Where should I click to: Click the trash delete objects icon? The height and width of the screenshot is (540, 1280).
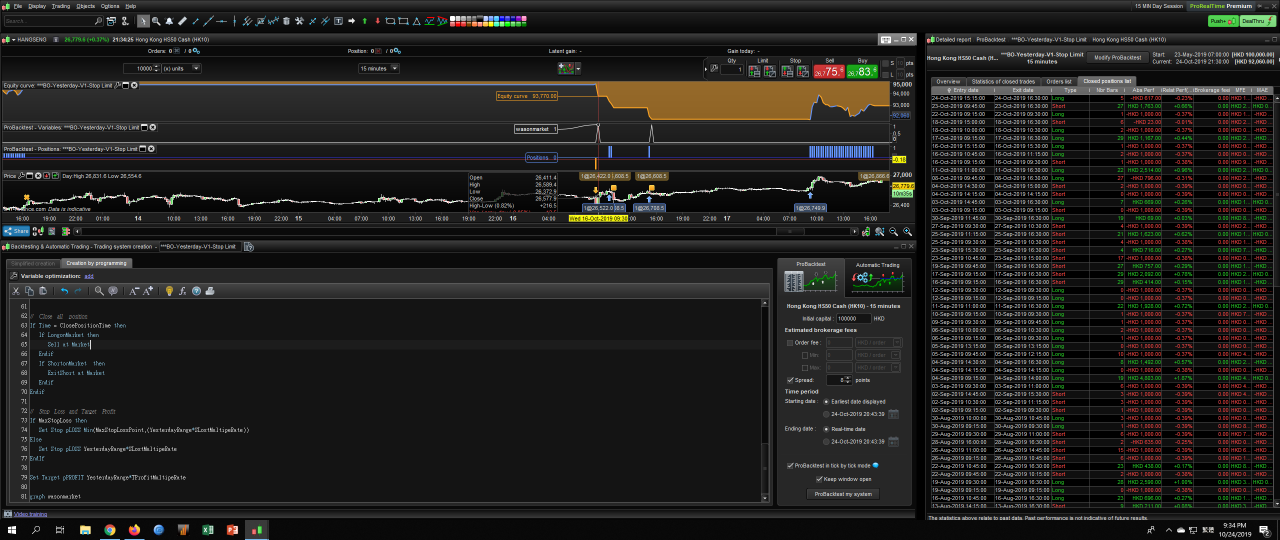point(287,20)
